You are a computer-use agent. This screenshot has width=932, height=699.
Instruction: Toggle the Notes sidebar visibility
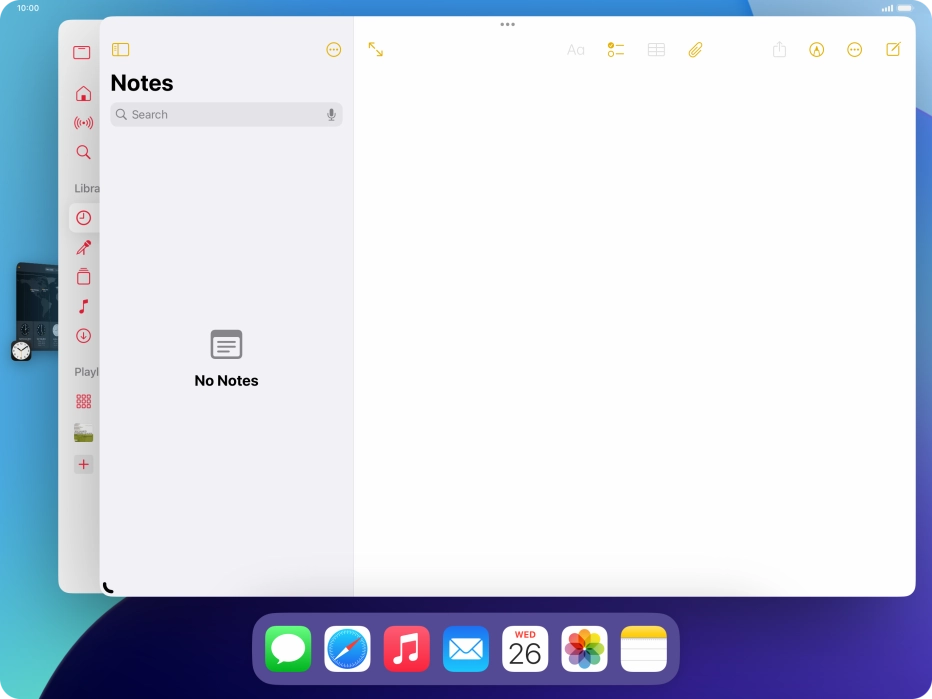point(120,49)
